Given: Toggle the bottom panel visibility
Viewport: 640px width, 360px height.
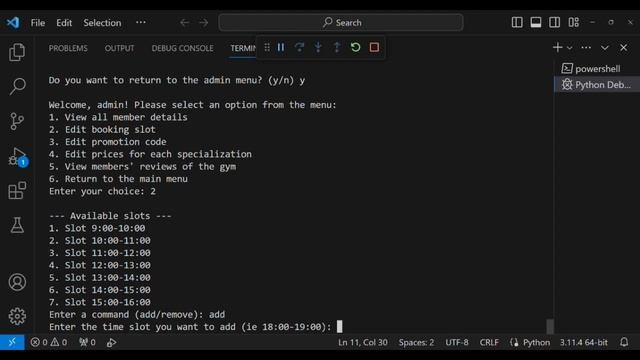Looking at the screenshot, I should click(536, 22).
